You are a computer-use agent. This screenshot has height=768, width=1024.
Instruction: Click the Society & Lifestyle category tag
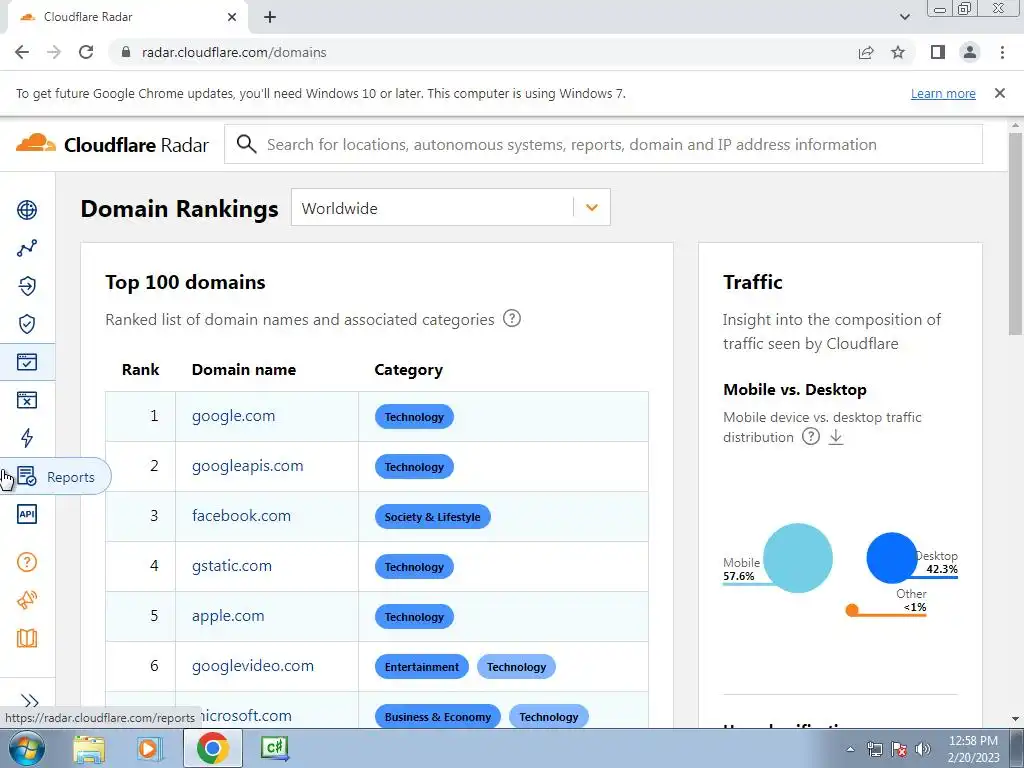click(x=432, y=517)
